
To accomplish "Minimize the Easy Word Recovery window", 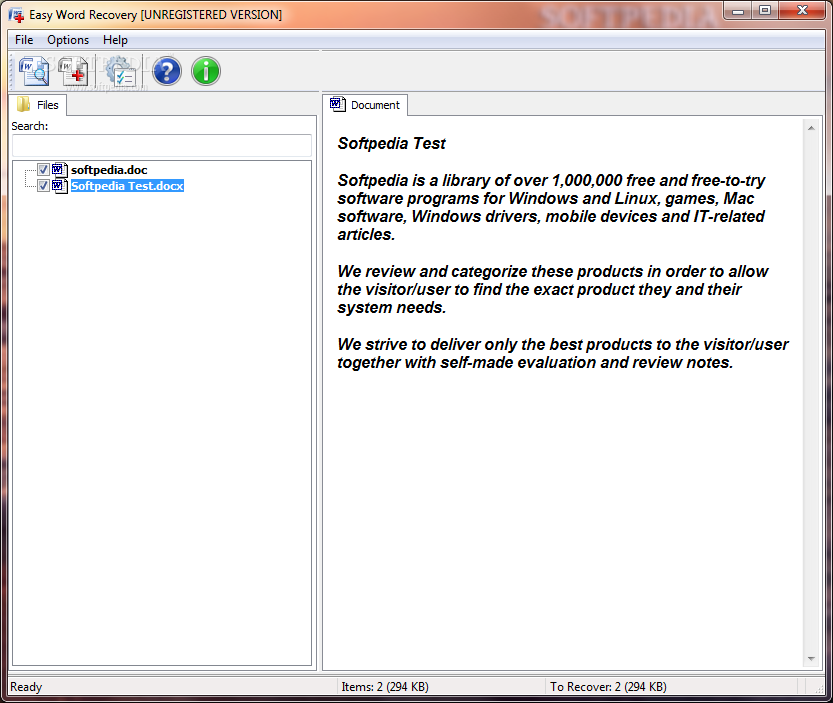I will [x=738, y=11].
